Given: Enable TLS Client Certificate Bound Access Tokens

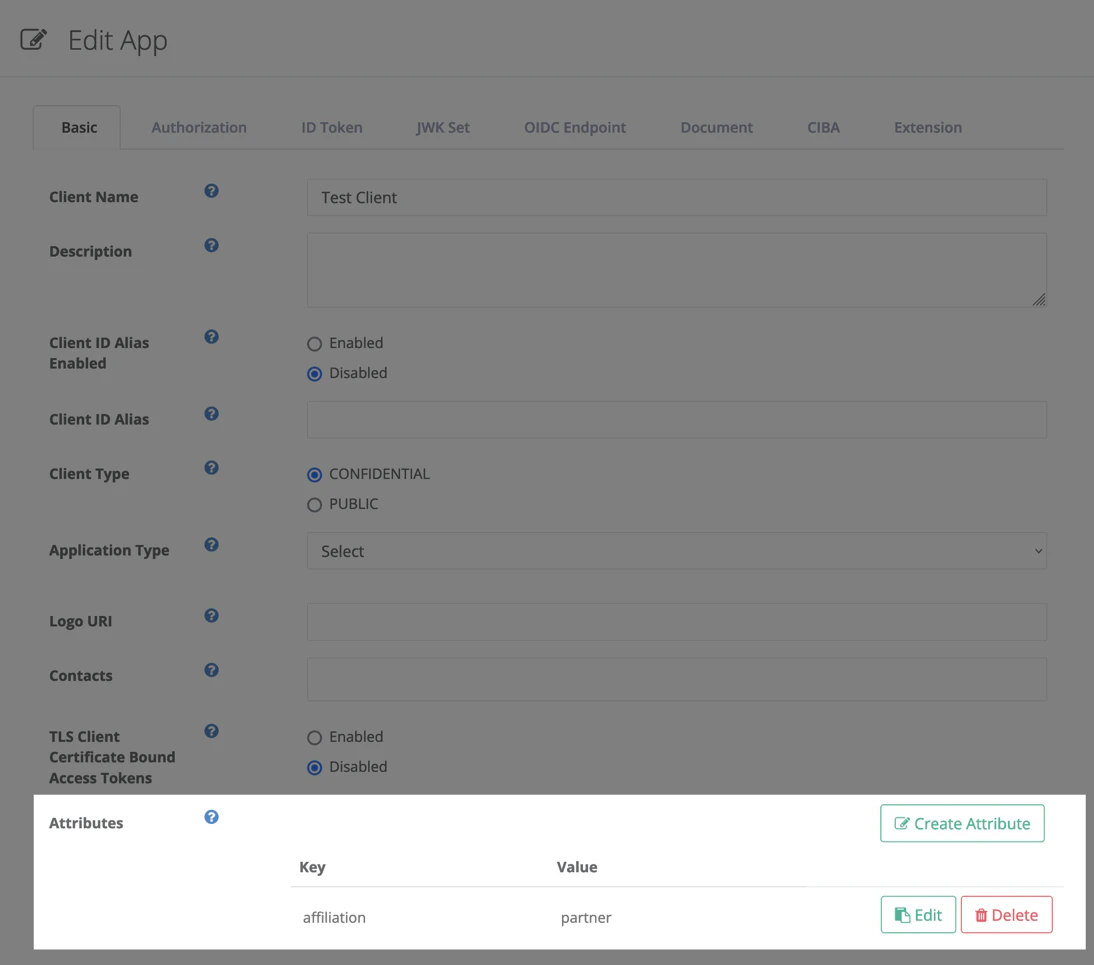Looking at the screenshot, I should (x=314, y=737).
